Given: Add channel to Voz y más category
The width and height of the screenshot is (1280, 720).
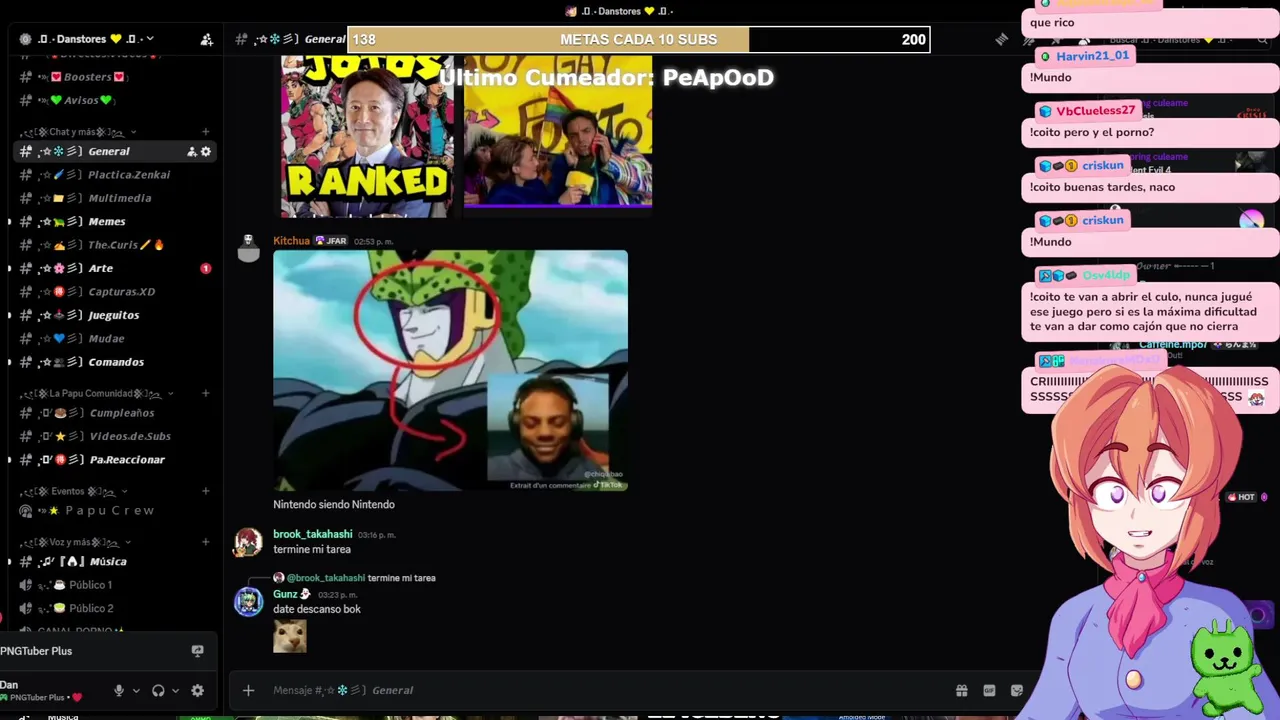Looking at the screenshot, I should [x=206, y=542].
